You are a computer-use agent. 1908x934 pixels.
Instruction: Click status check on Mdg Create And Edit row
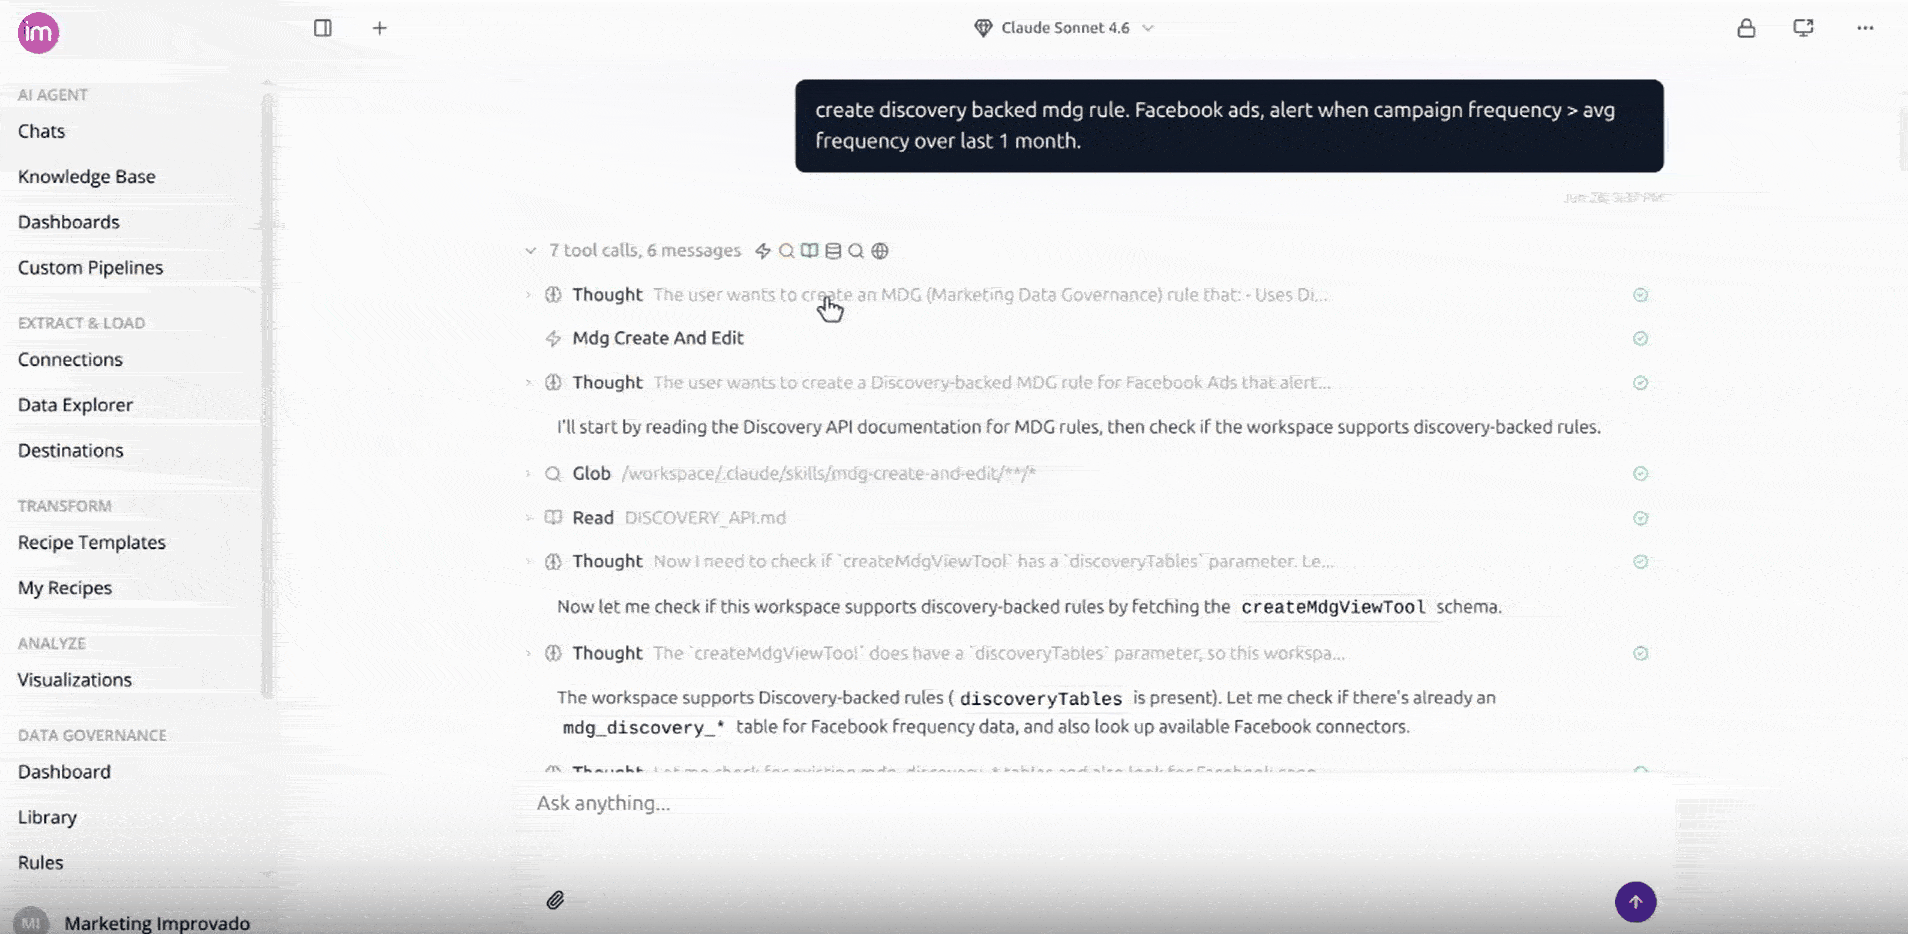1640,339
